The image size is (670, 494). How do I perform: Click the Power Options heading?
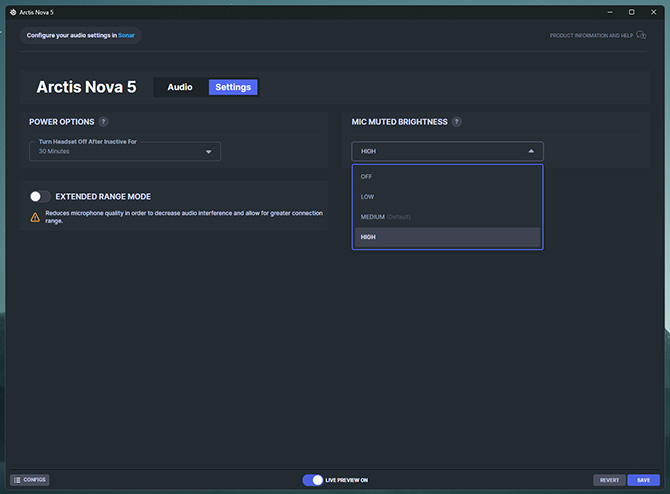62,122
